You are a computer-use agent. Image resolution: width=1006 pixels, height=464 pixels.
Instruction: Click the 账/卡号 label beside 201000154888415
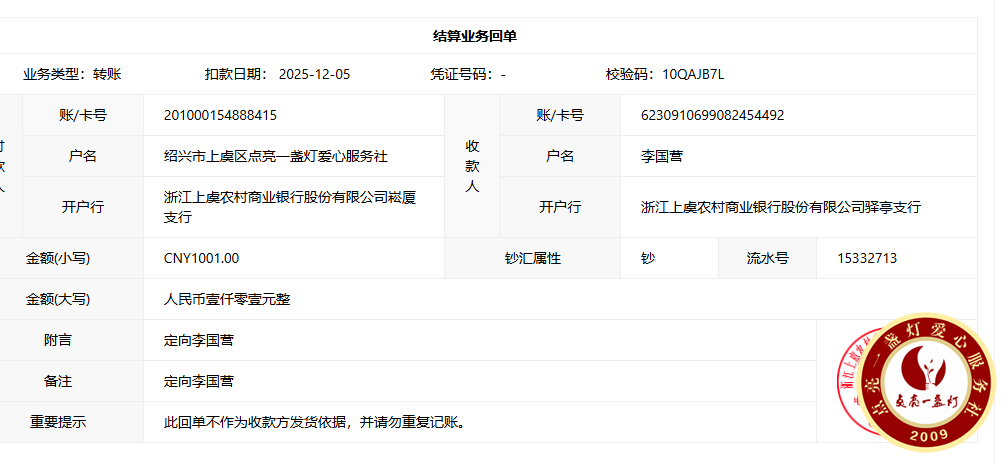pyautogui.click(x=83, y=116)
